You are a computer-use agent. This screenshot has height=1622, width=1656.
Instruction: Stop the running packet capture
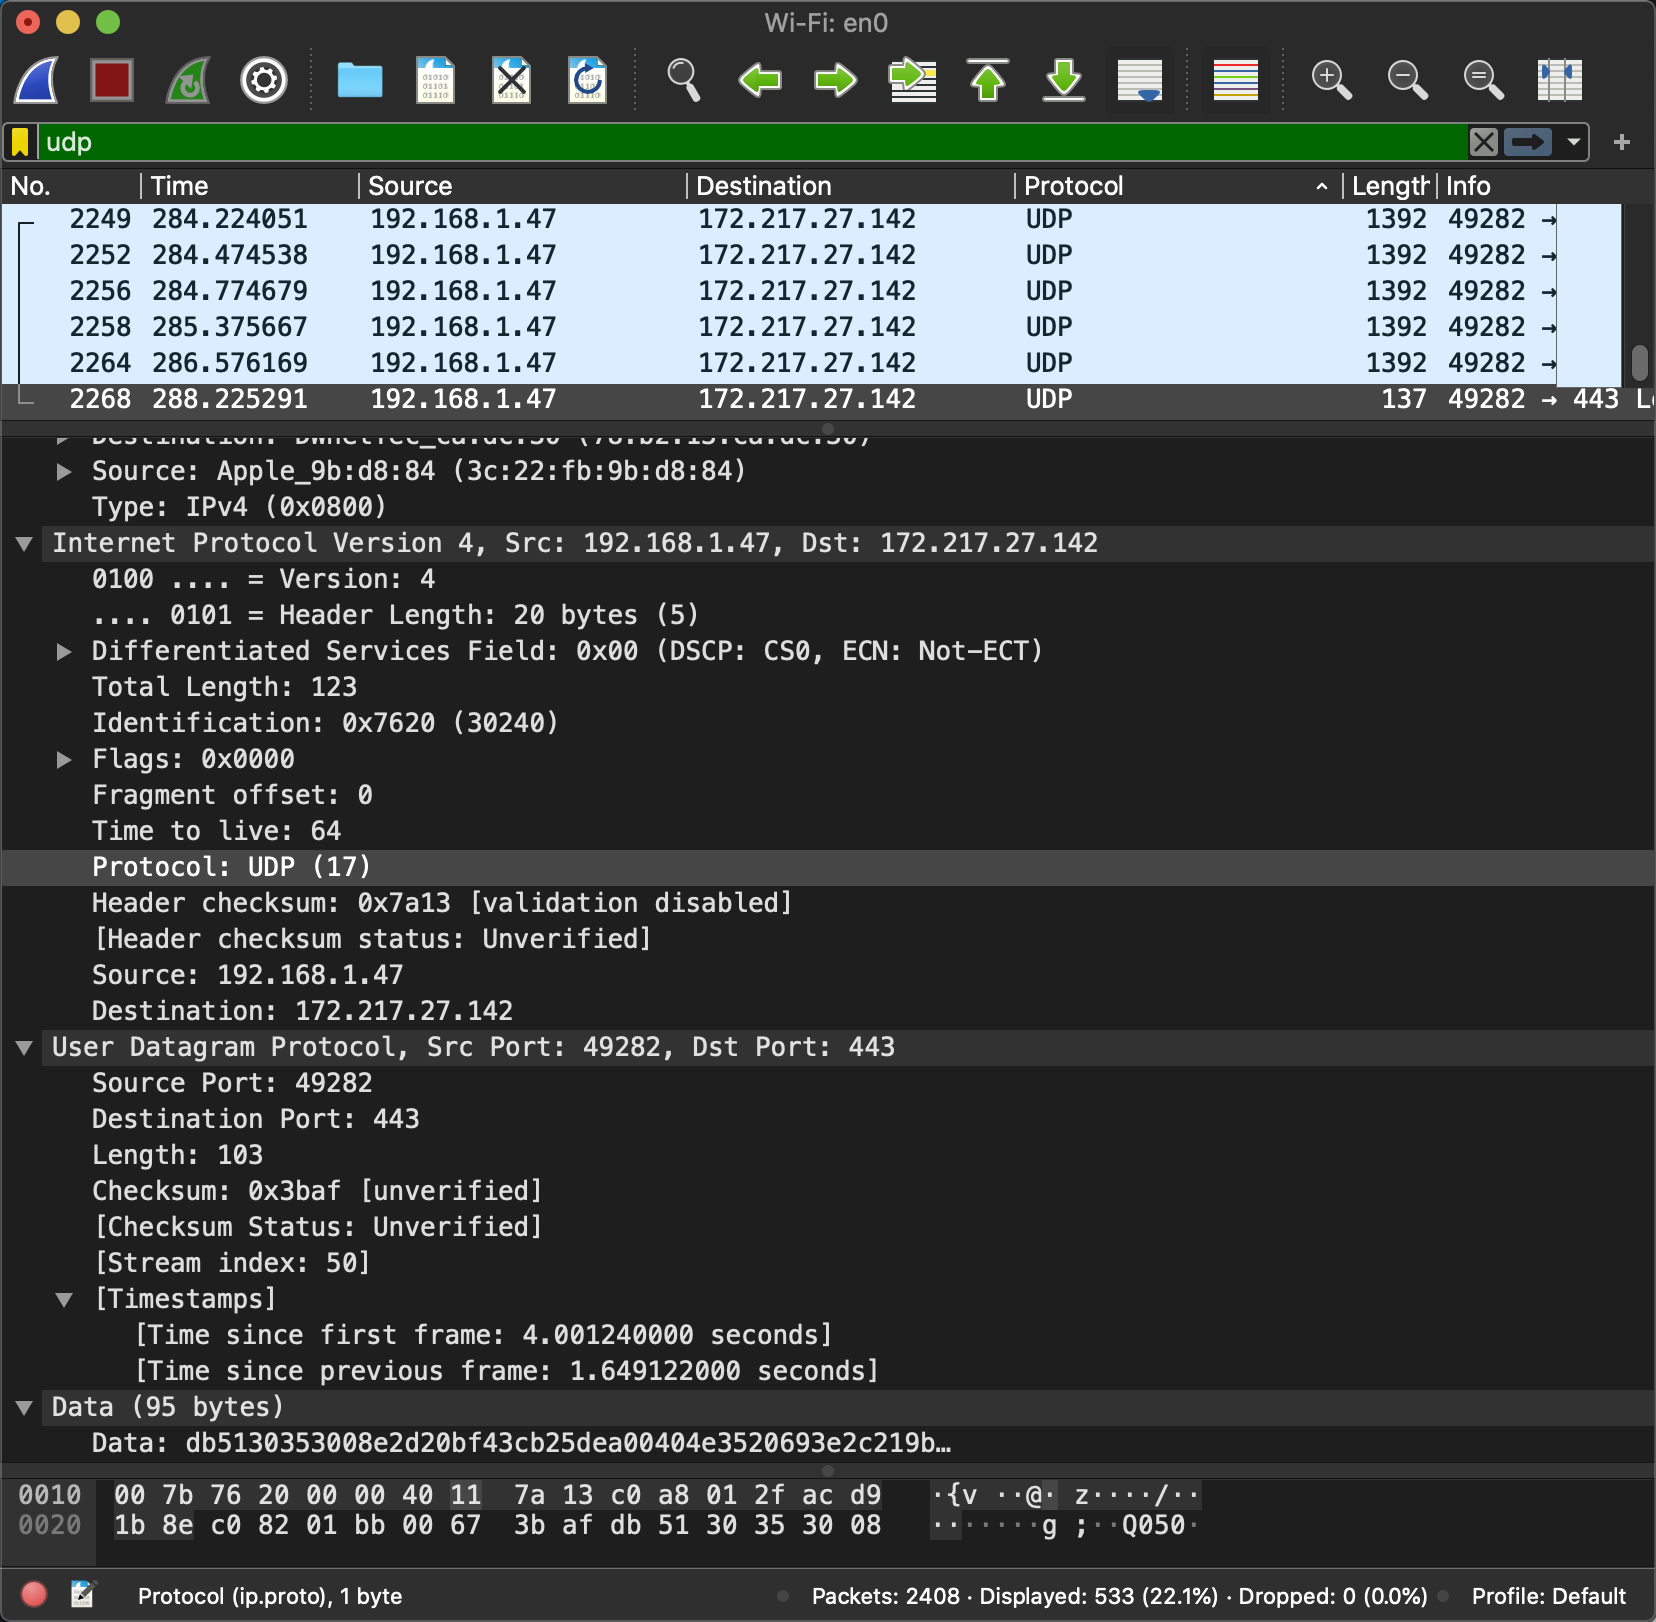(x=112, y=80)
